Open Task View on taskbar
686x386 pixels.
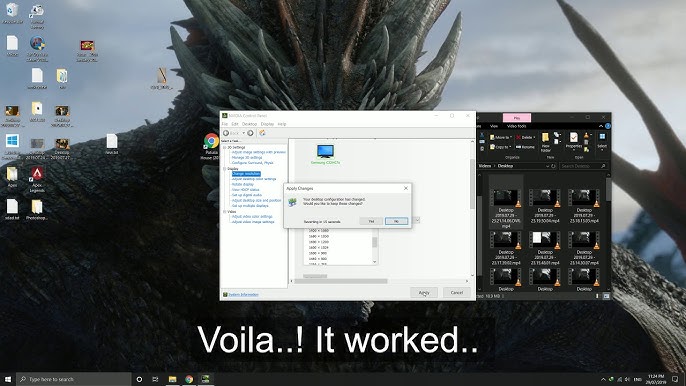[155, 379]
